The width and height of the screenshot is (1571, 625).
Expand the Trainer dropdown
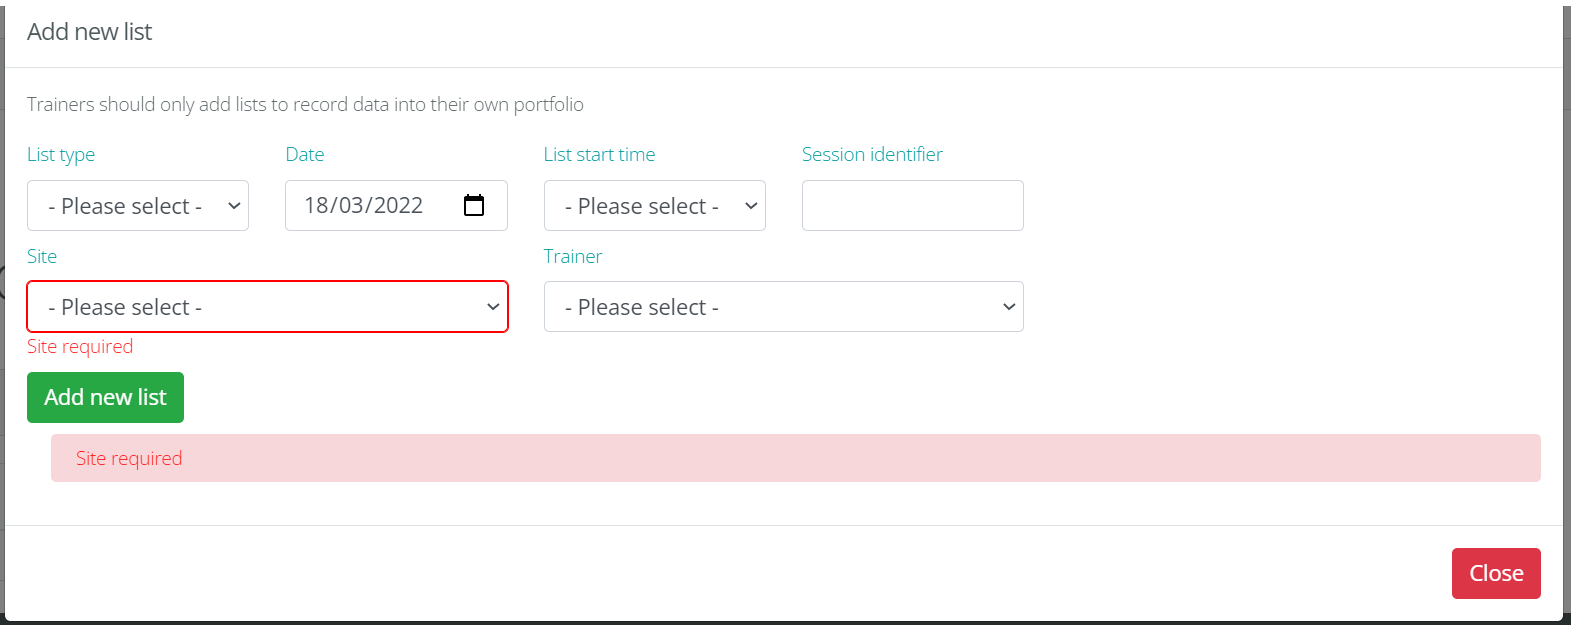click(x=783, y=307)
